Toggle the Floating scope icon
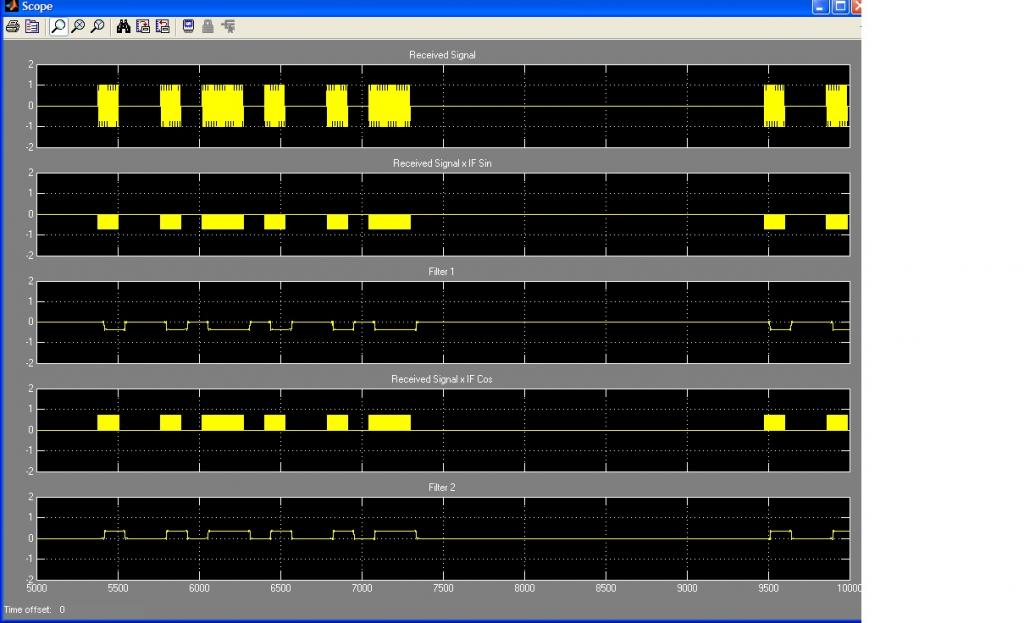Viewport: 1024px width, 623px height. coord(188,27)
